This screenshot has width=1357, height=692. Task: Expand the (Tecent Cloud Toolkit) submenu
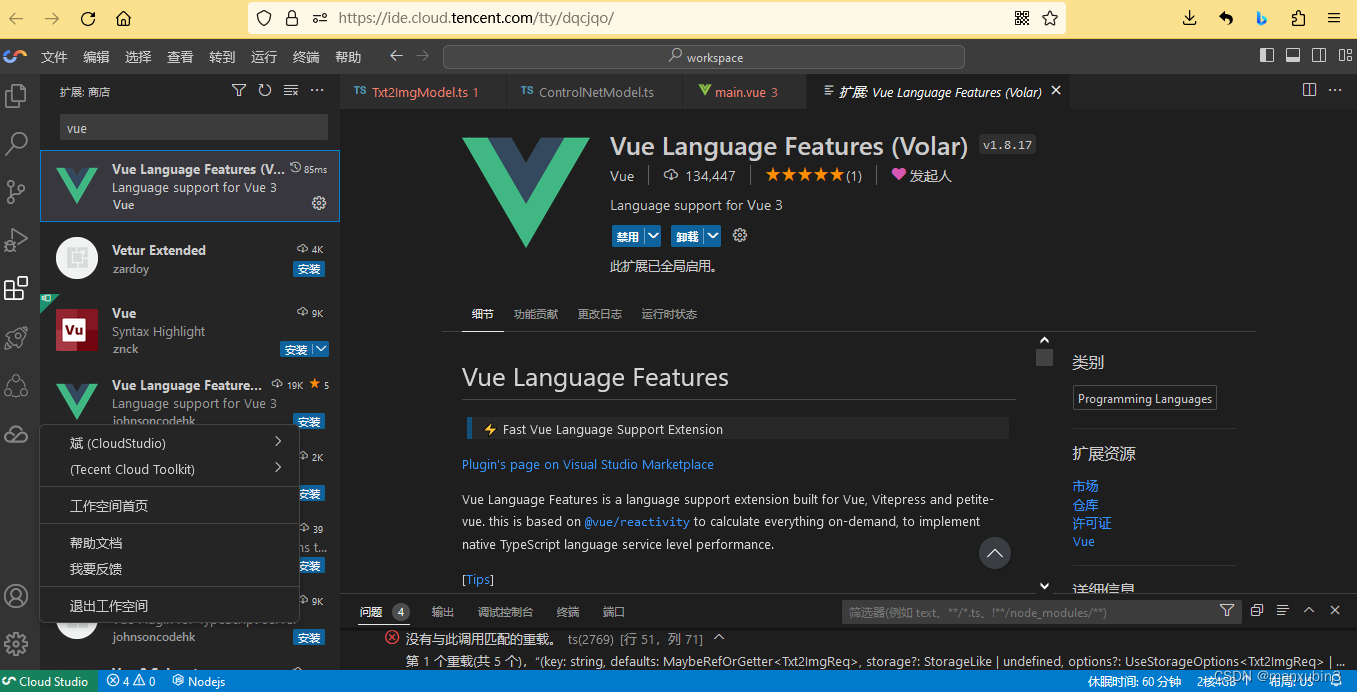(x=278, y=468)
